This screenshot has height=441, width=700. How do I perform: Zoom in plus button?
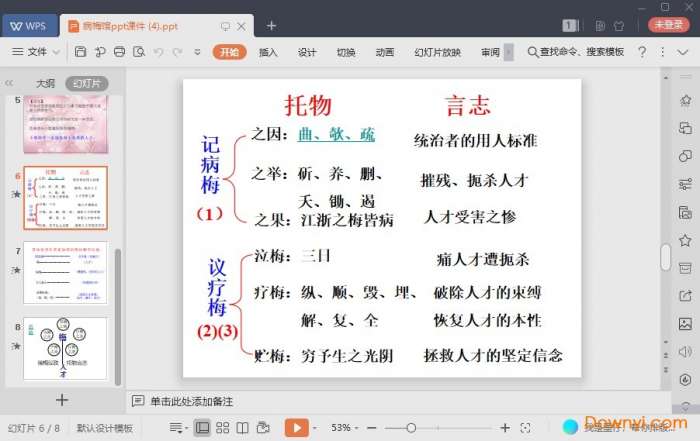pyautogui.click(x=505, y=428)
